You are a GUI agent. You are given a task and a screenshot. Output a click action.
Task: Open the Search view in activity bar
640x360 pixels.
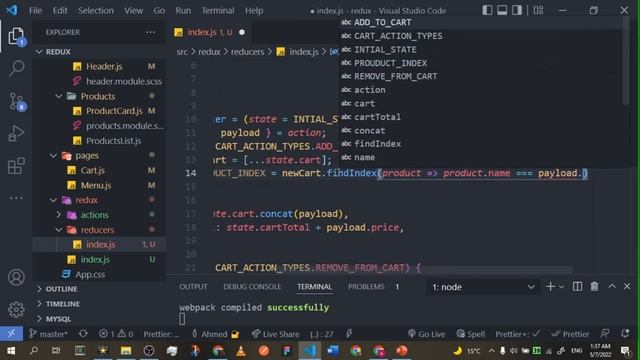16,68
